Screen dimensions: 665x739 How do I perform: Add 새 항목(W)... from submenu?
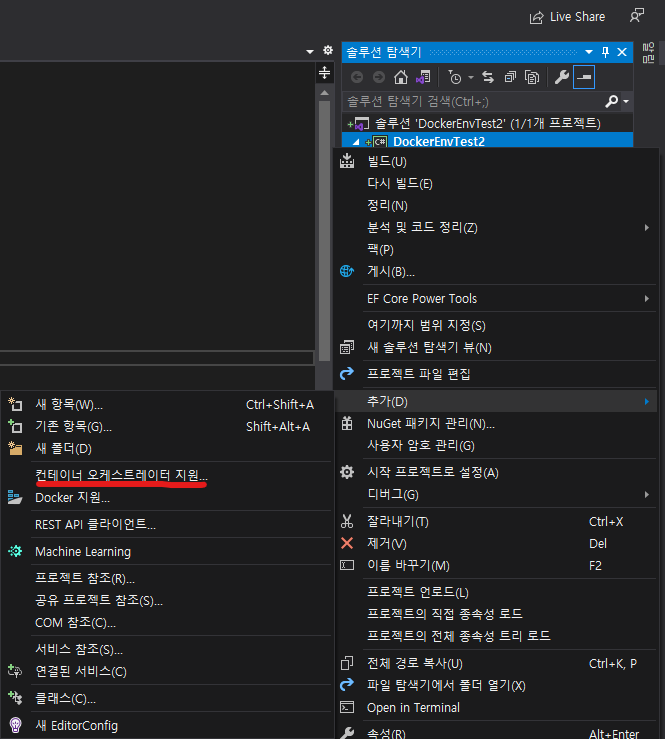(166, 404)
